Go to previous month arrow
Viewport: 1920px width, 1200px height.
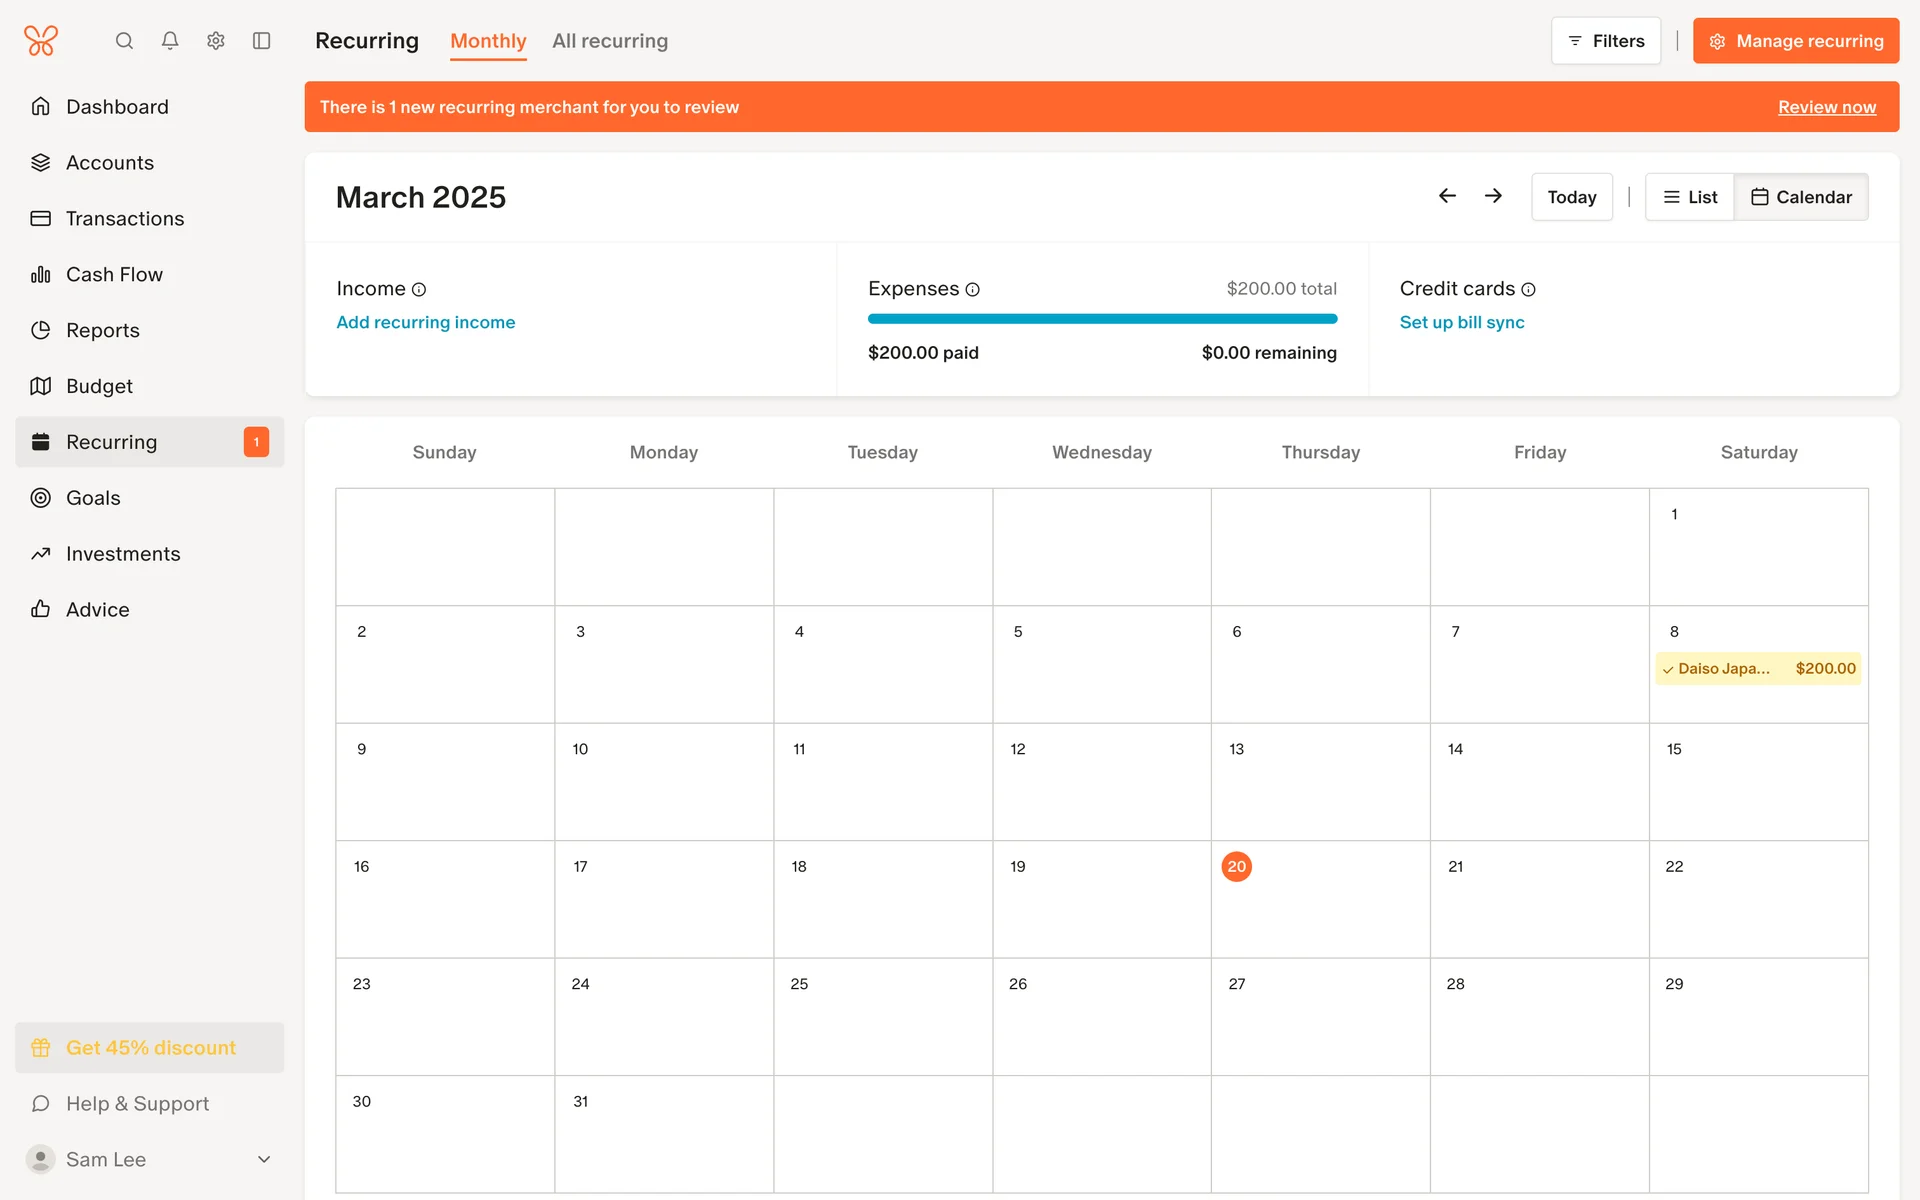[1447, 196]
